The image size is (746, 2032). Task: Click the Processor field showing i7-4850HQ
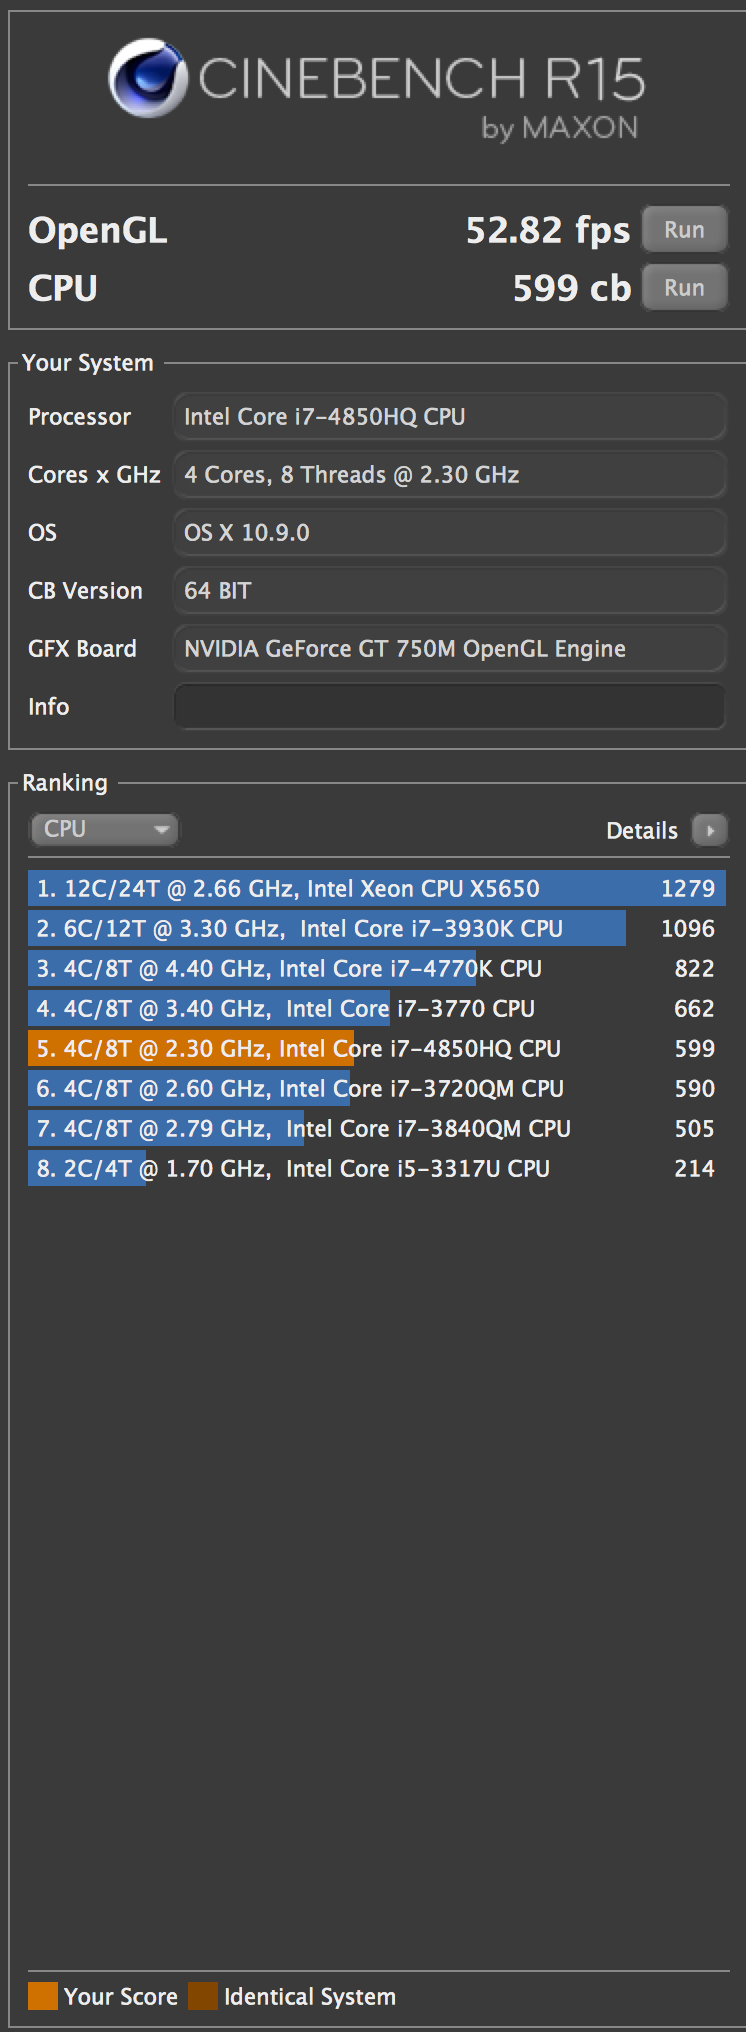(x=449, y=416)
